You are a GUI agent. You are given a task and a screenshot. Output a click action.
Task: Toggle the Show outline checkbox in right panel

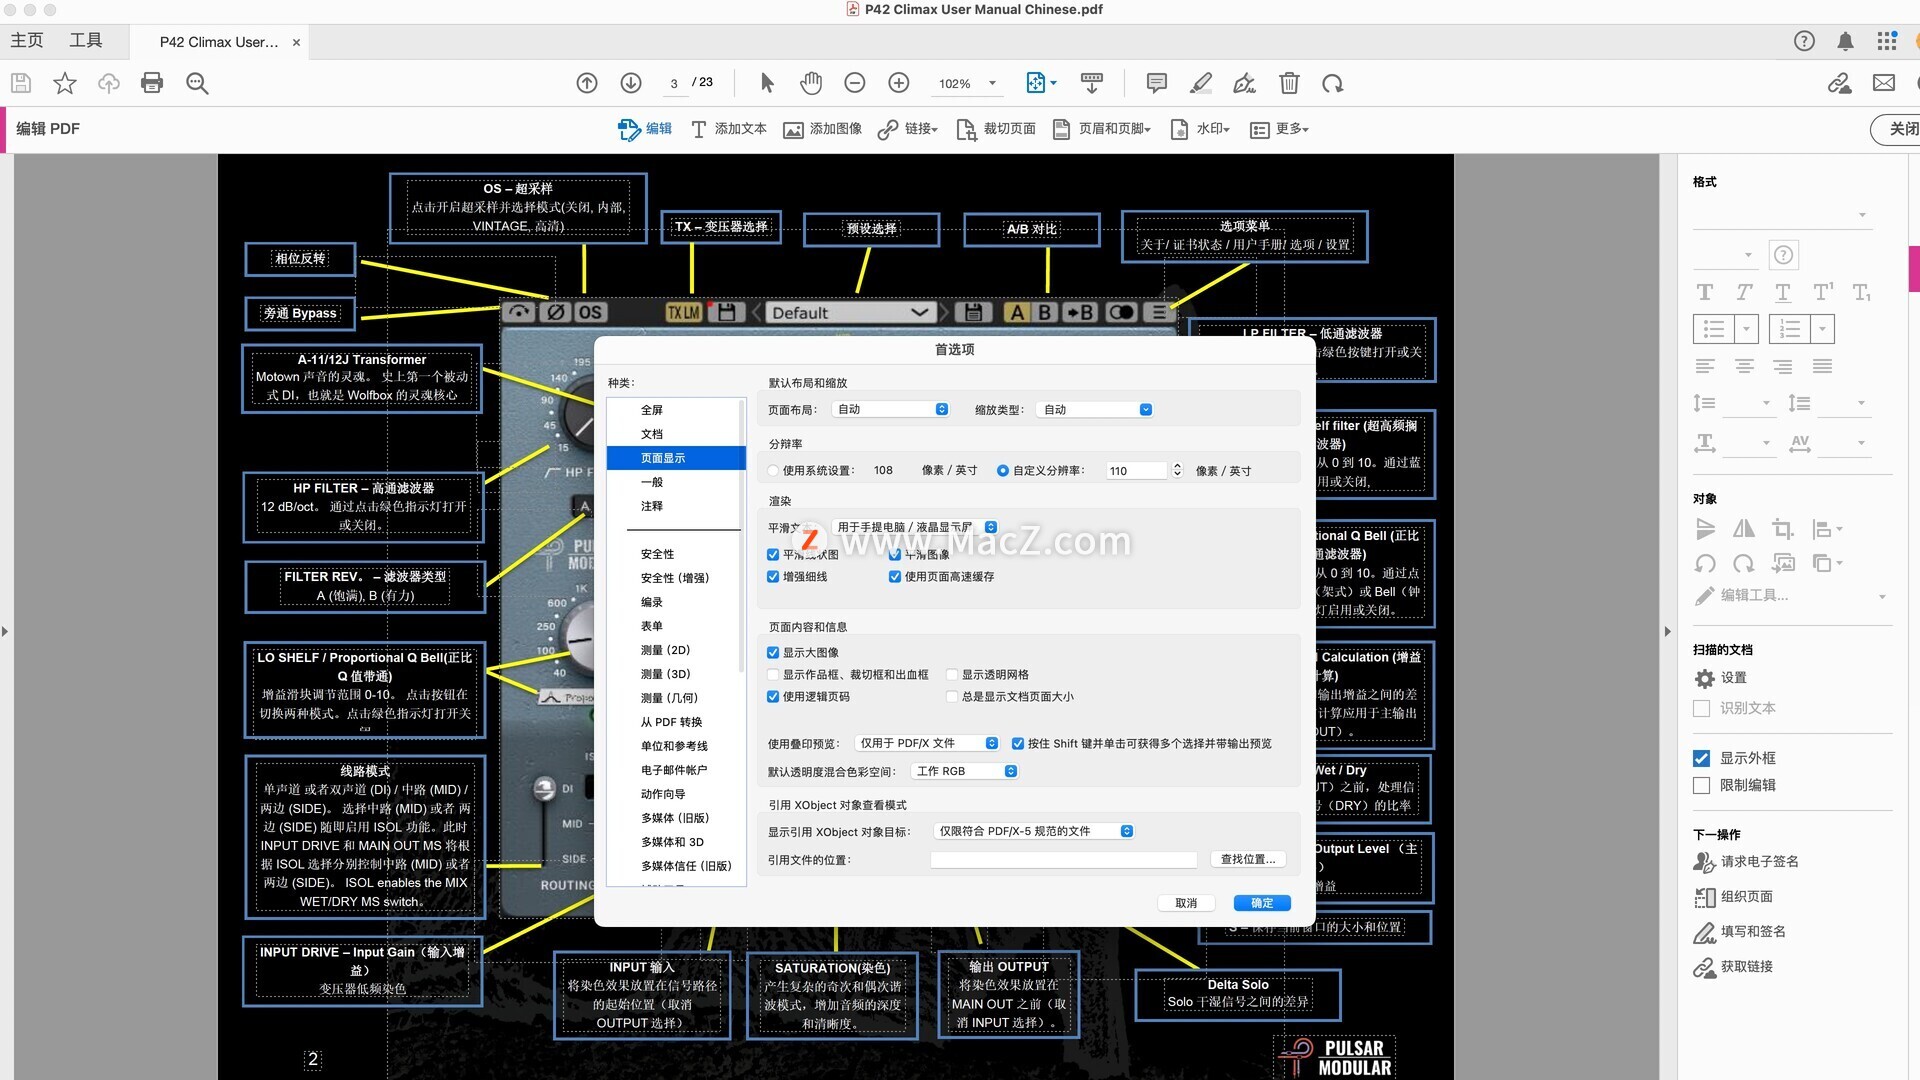(x=1702, y=758)
